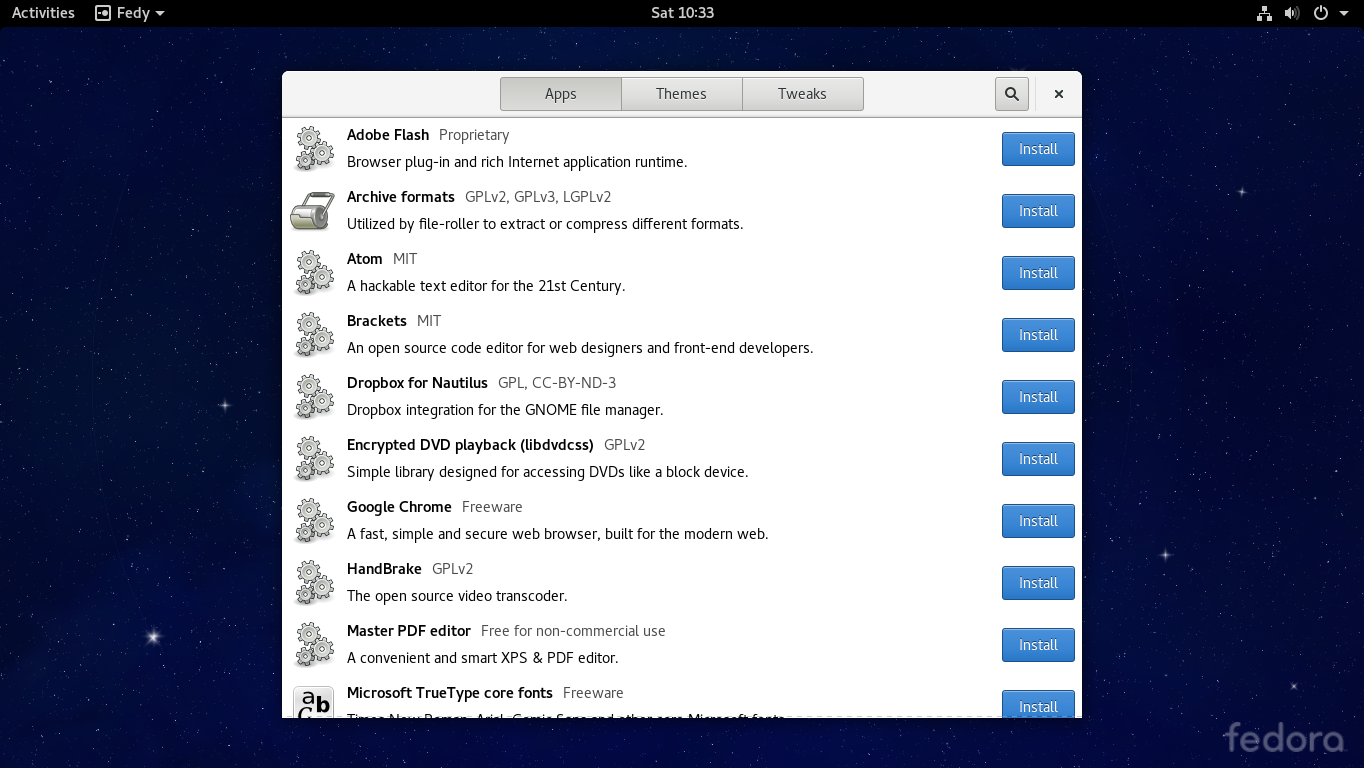This screenshot has height=768, width=1364.
Task: Install Brackets
Action: click(x=1038, y=335)
